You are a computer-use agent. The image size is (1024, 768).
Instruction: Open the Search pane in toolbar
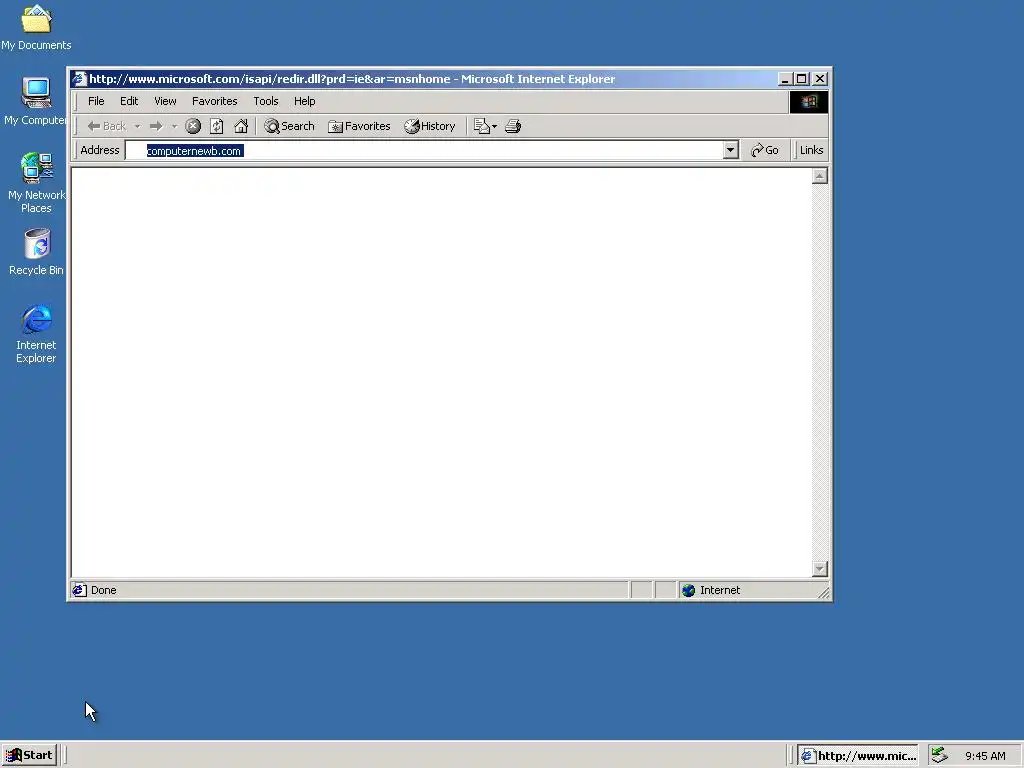[289, 126]
